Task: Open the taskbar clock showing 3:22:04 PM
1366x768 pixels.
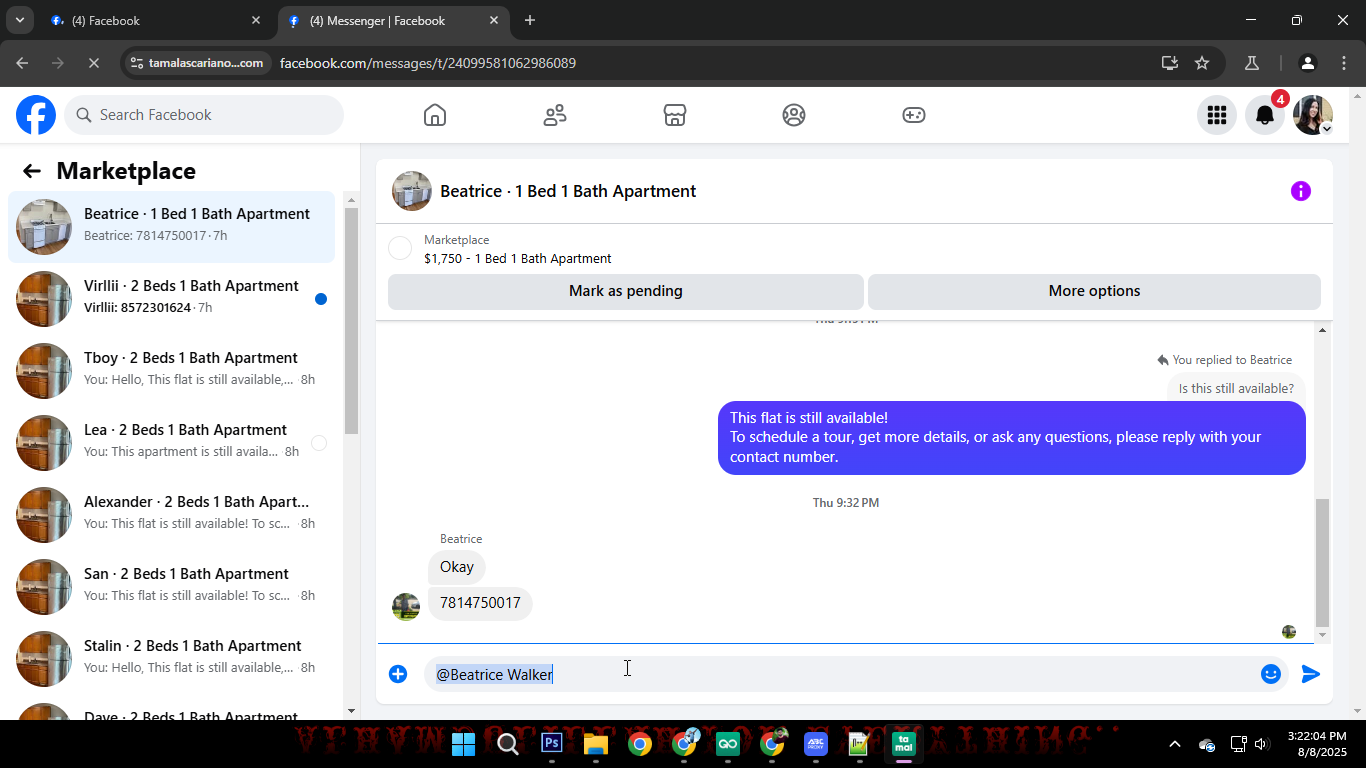Action: pyautogui.click(x=1317, y=744)
